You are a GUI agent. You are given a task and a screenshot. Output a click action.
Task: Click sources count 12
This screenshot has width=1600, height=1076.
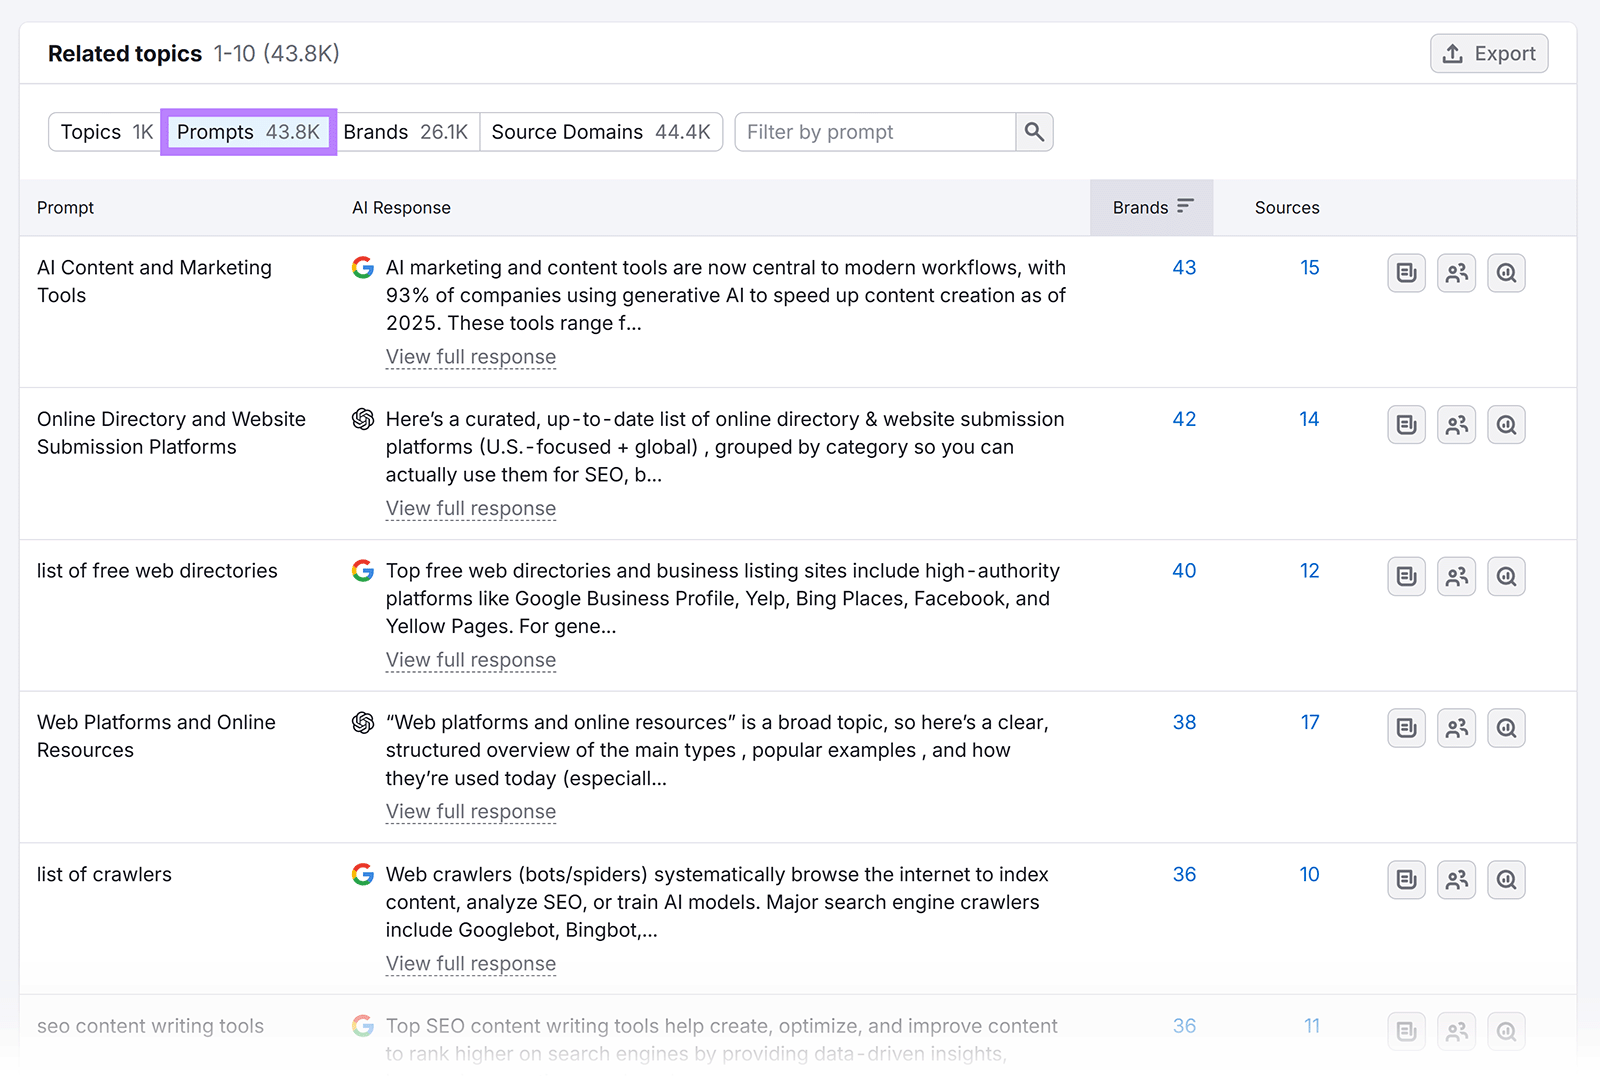(1310, 571)
